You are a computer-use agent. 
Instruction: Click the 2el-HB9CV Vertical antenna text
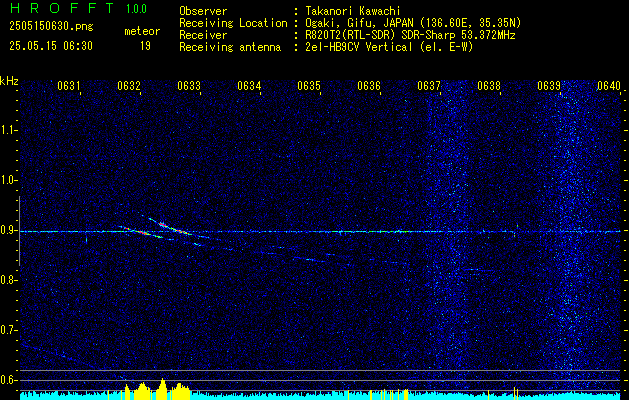click(x=389, y=47)
